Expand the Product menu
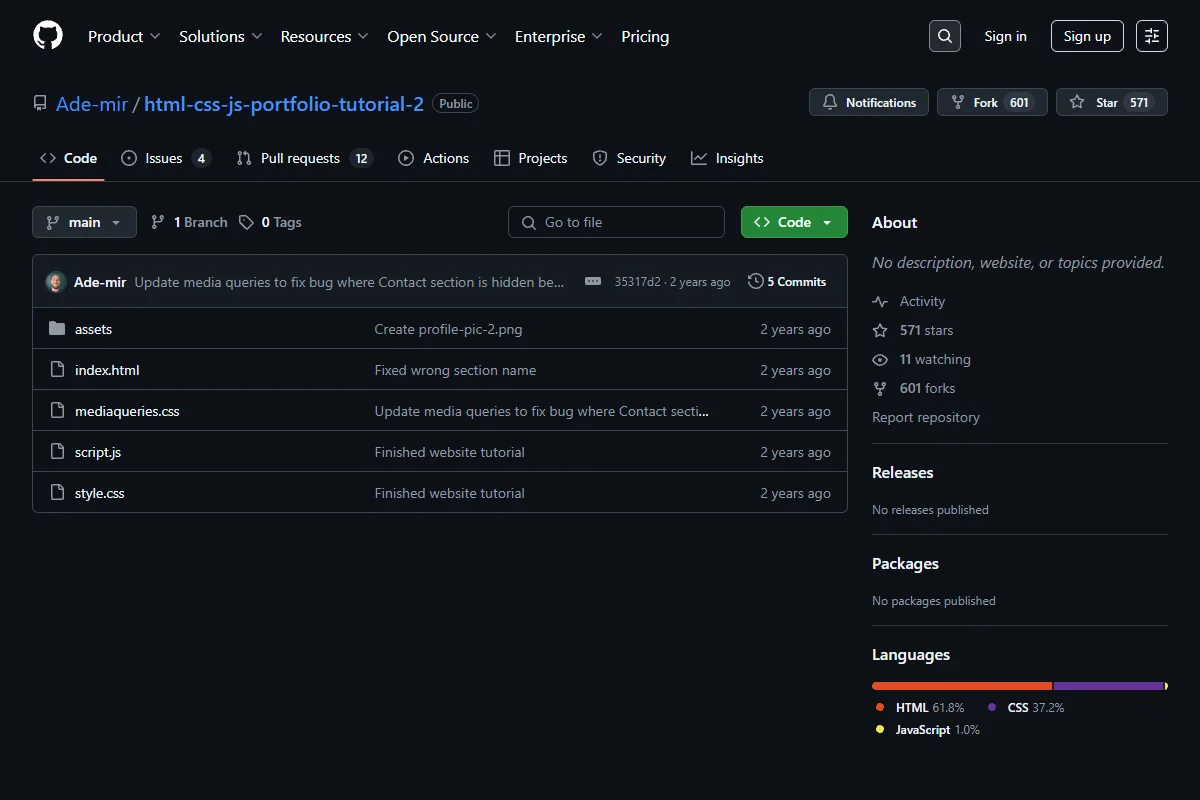The width and height of the screenshot is (1200, 800). pyautogui.click(x=124, y=36)
